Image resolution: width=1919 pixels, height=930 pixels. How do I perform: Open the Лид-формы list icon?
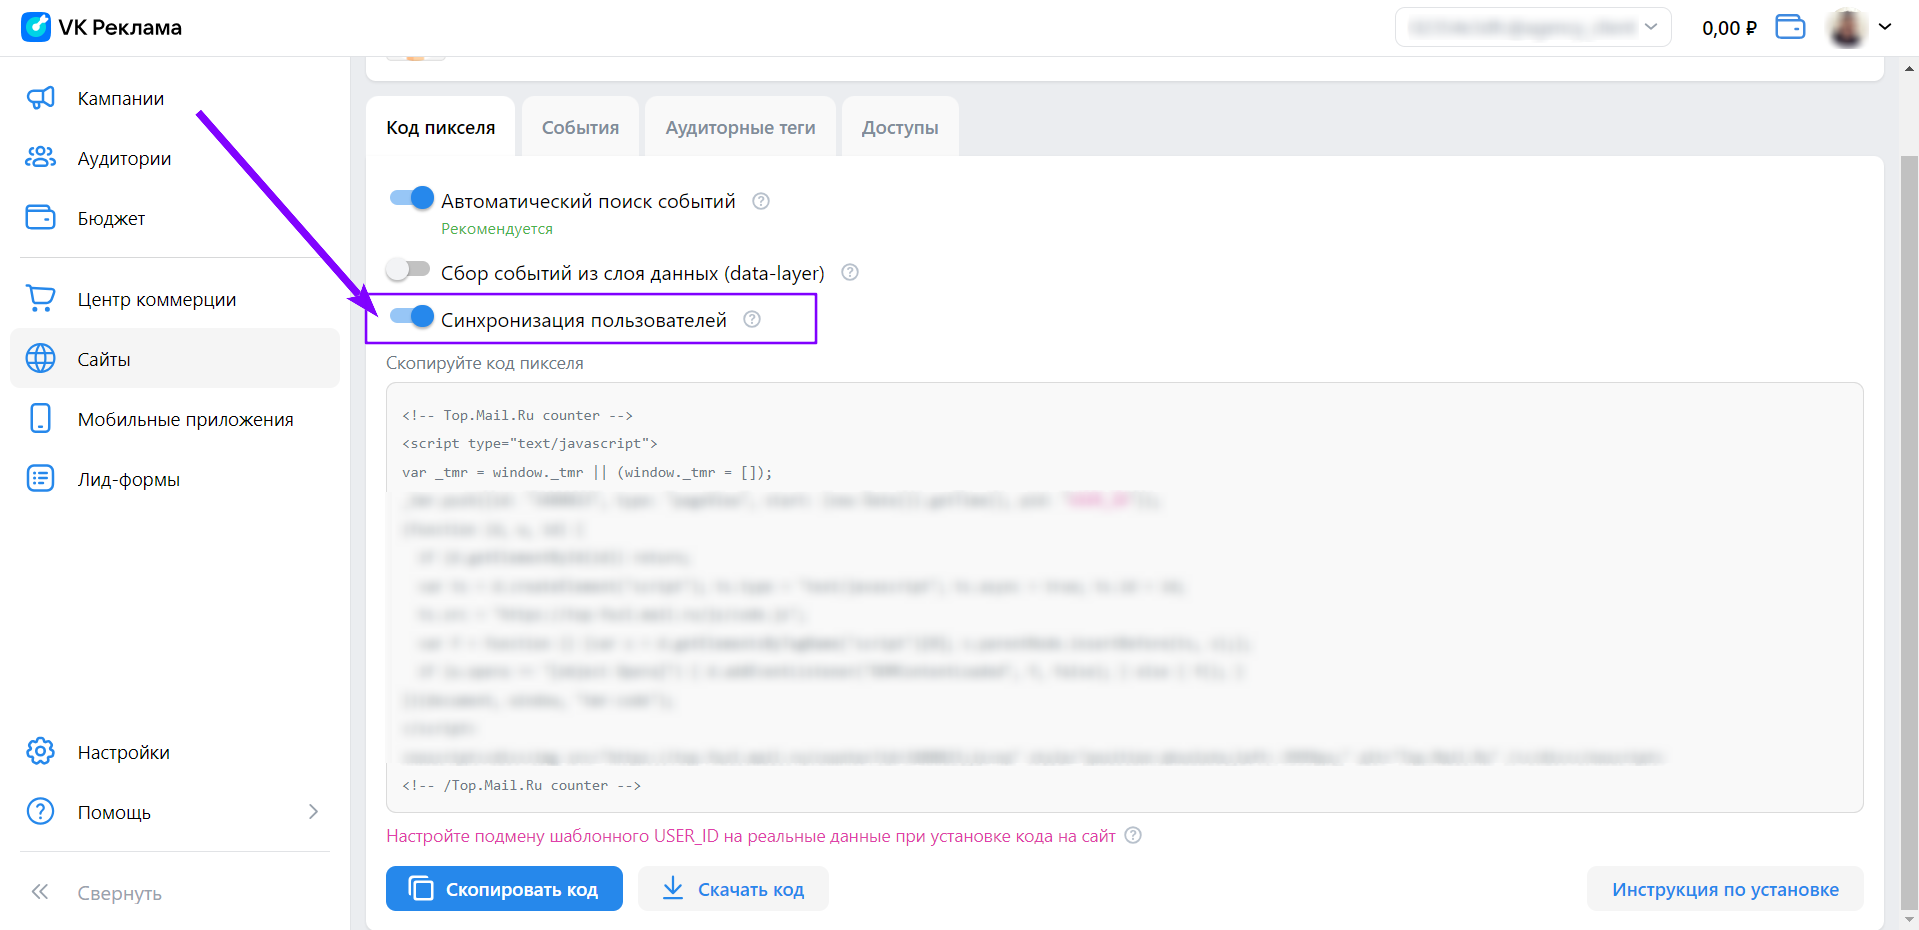click(x=41, y=478)
